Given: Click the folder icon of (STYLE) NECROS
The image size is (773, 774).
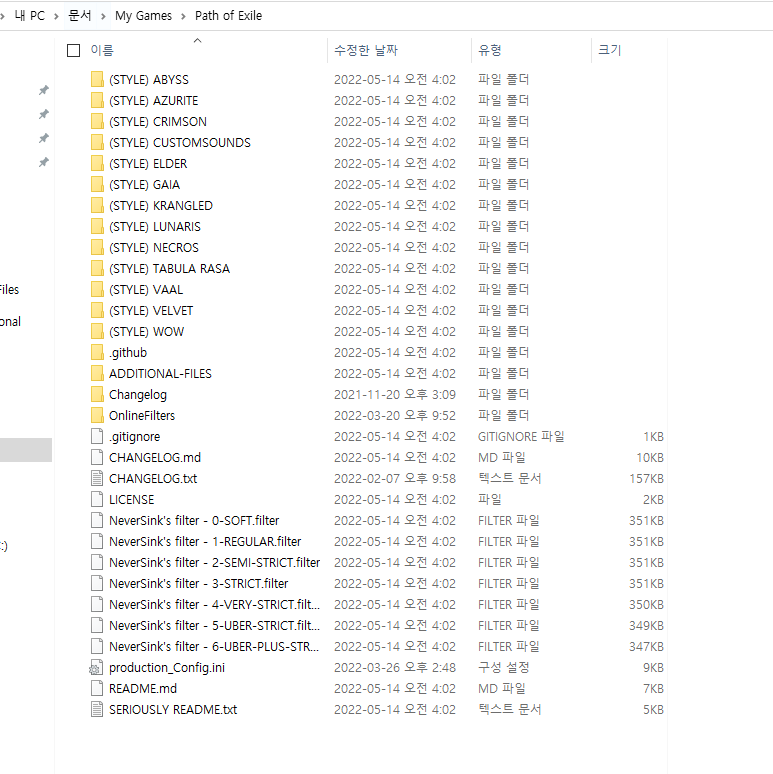Looking at the screenshot, I should (x=97, y=247).
